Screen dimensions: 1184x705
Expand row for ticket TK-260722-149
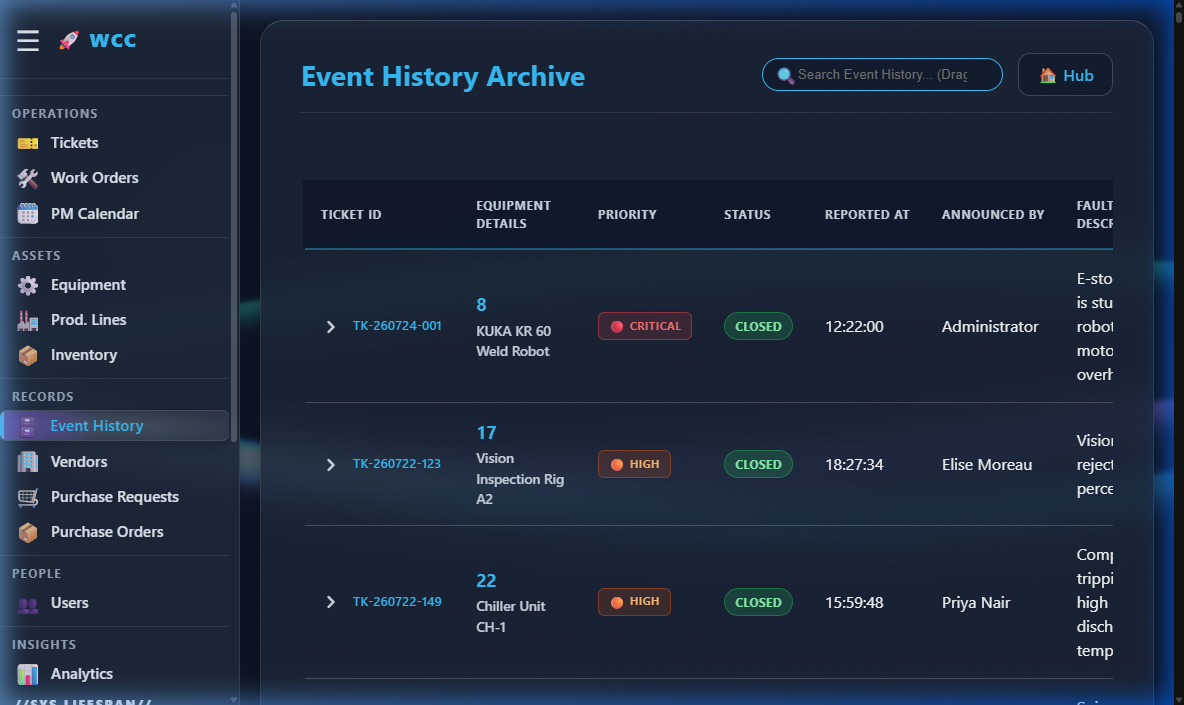pyautogui.click(x=330, y=602)
